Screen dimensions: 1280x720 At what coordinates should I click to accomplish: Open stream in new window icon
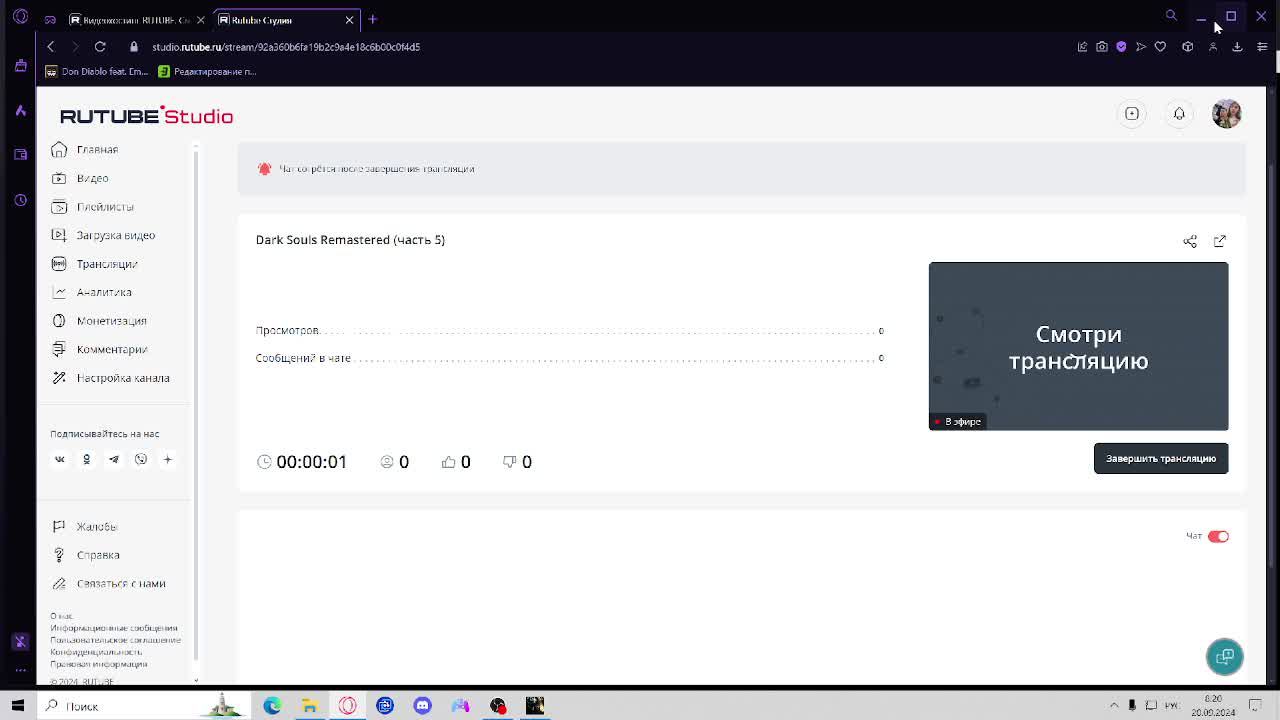point(1219,241)
